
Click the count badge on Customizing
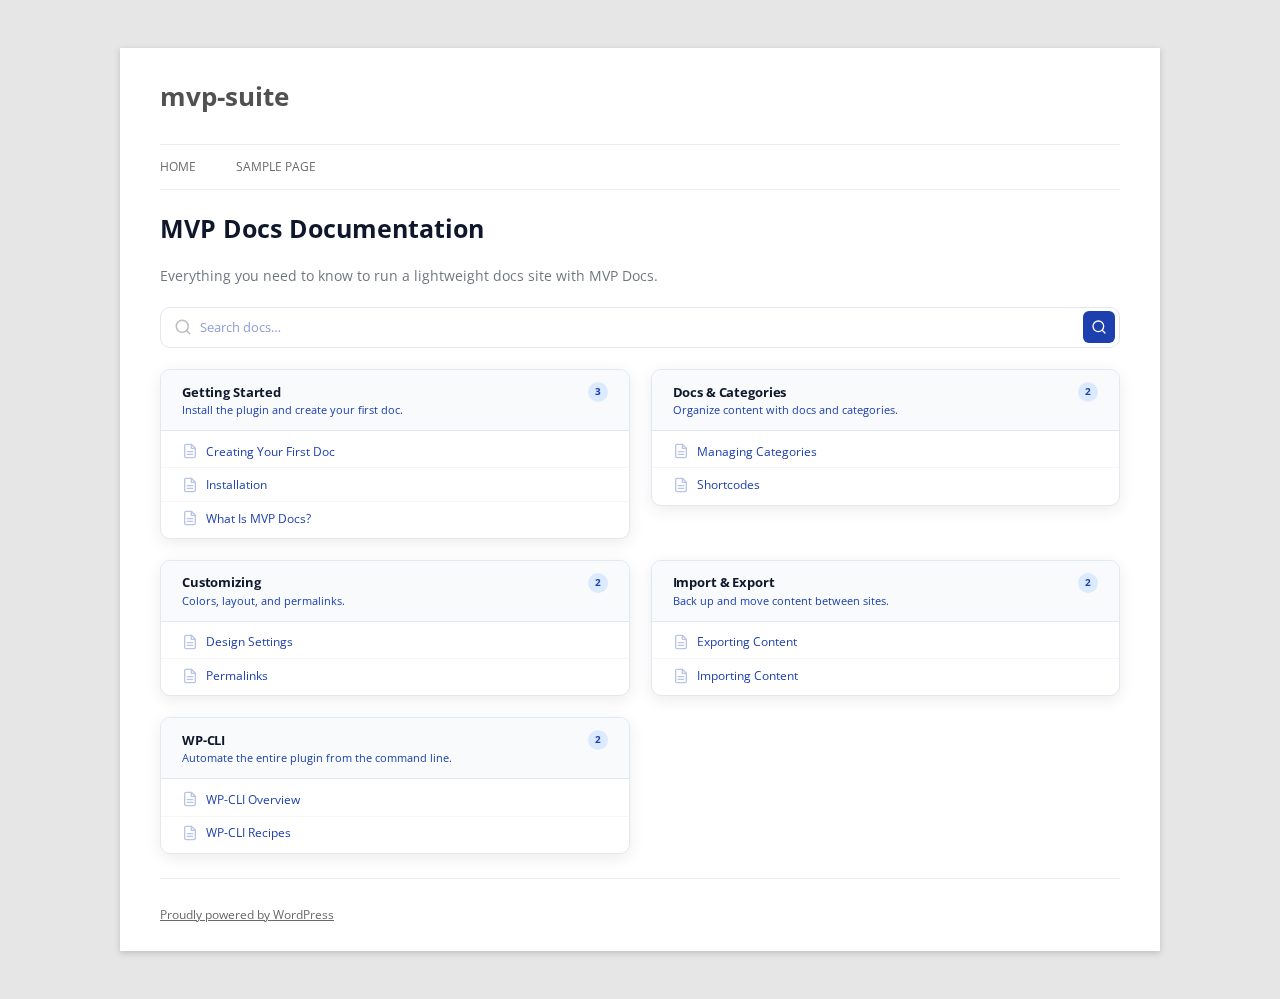(598, 583)
